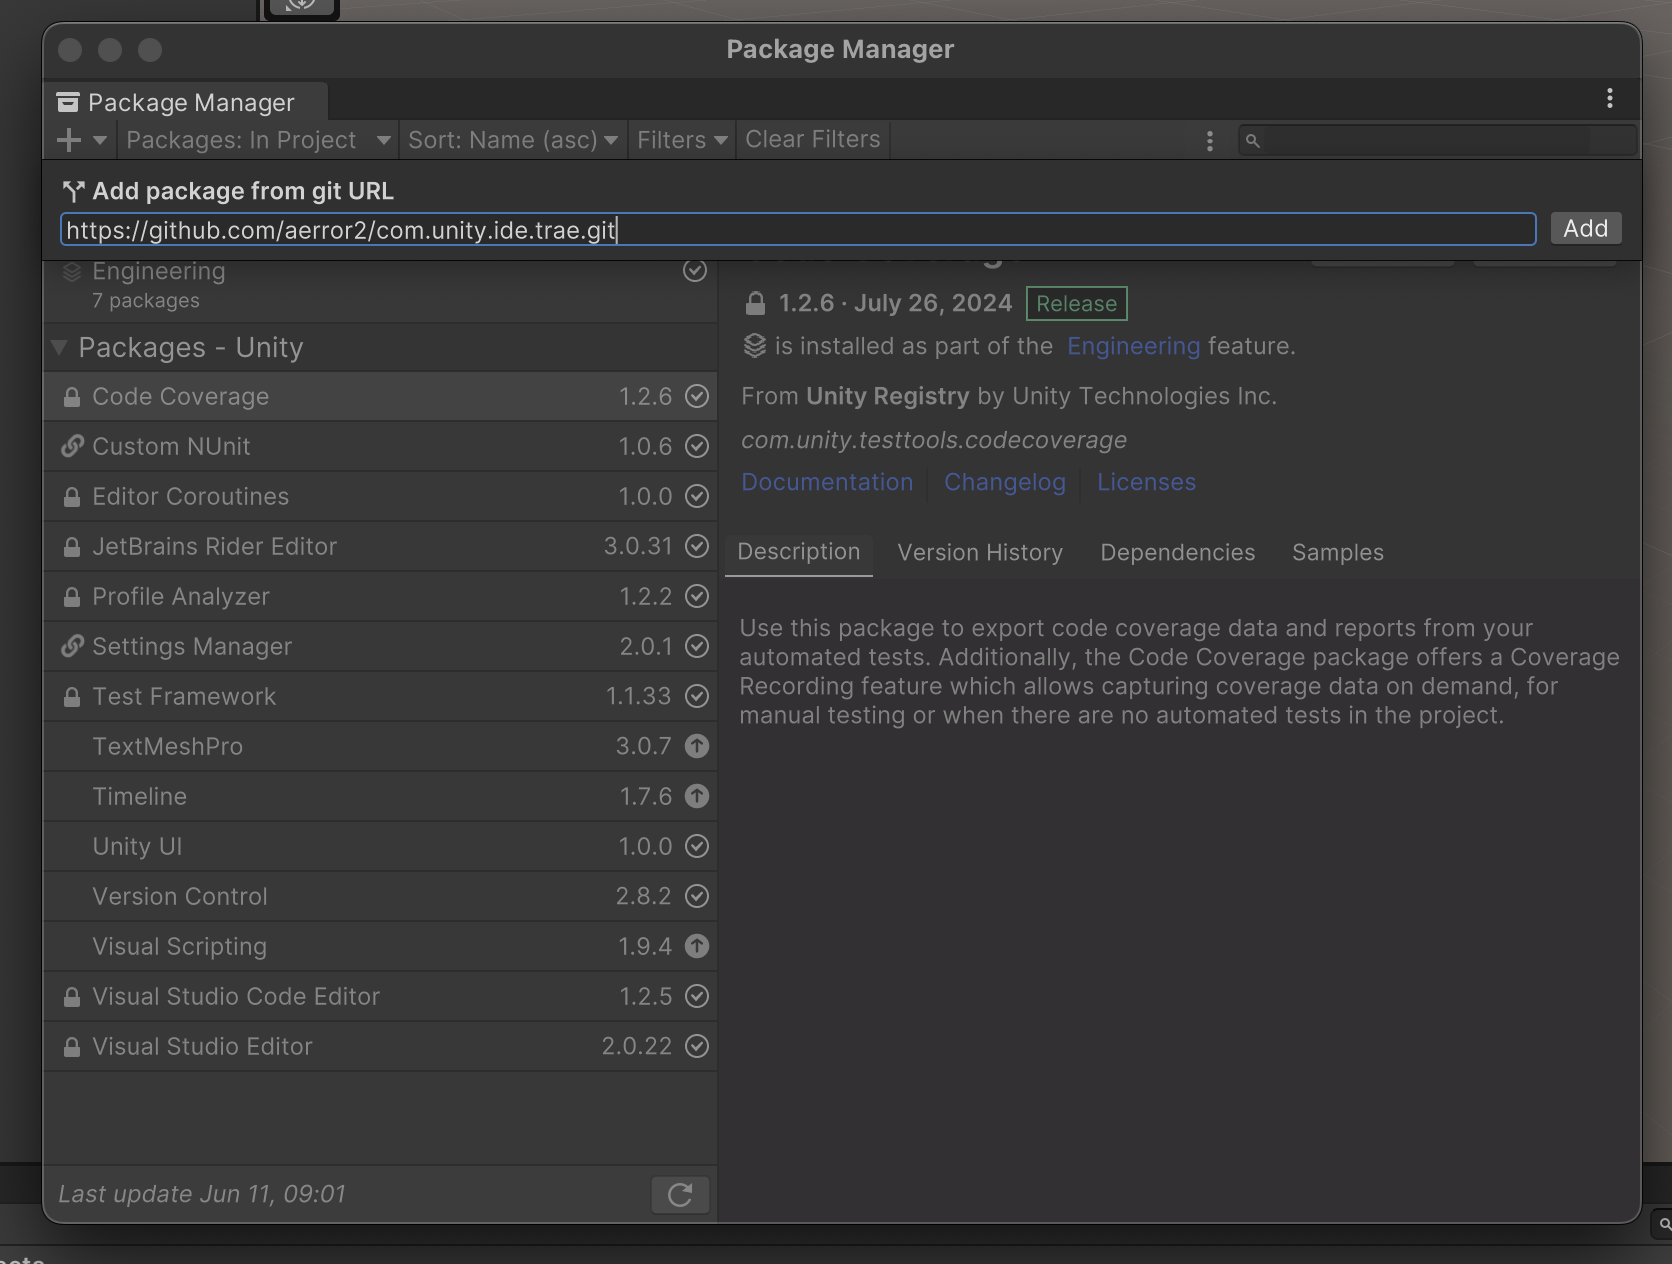1672x1264 pixels.
Task: Click the installed checkmark icon for Code Coverage
Action: [697, 396]
